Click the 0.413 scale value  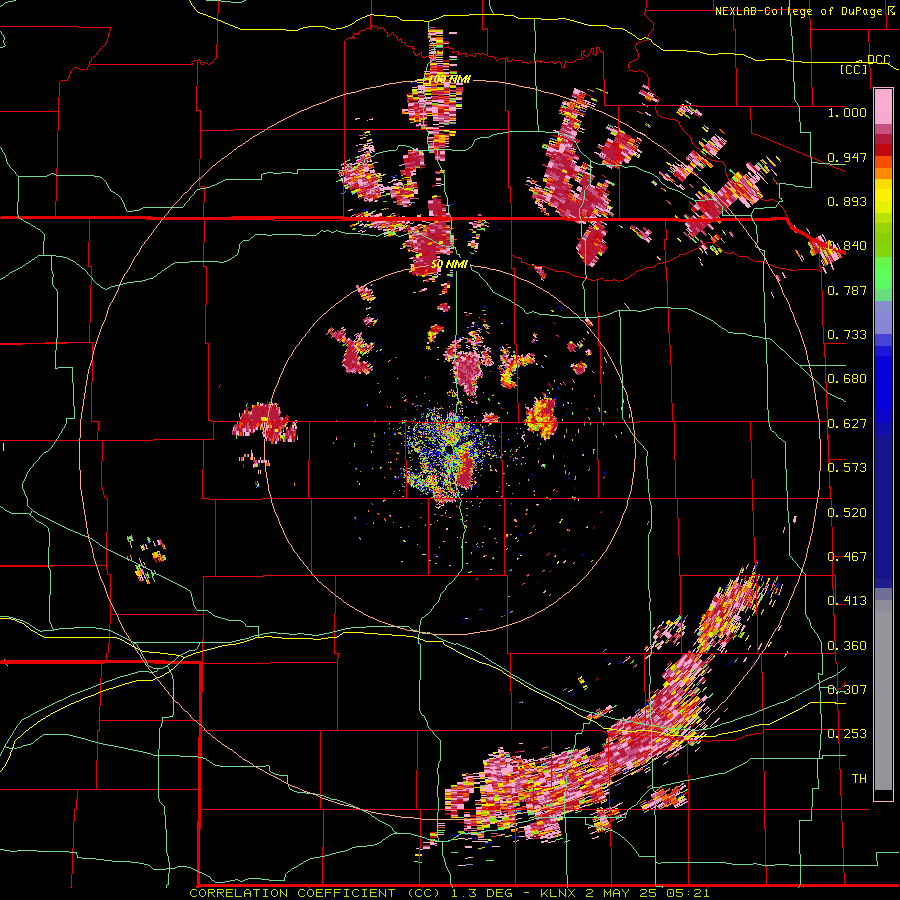(847, 601)
